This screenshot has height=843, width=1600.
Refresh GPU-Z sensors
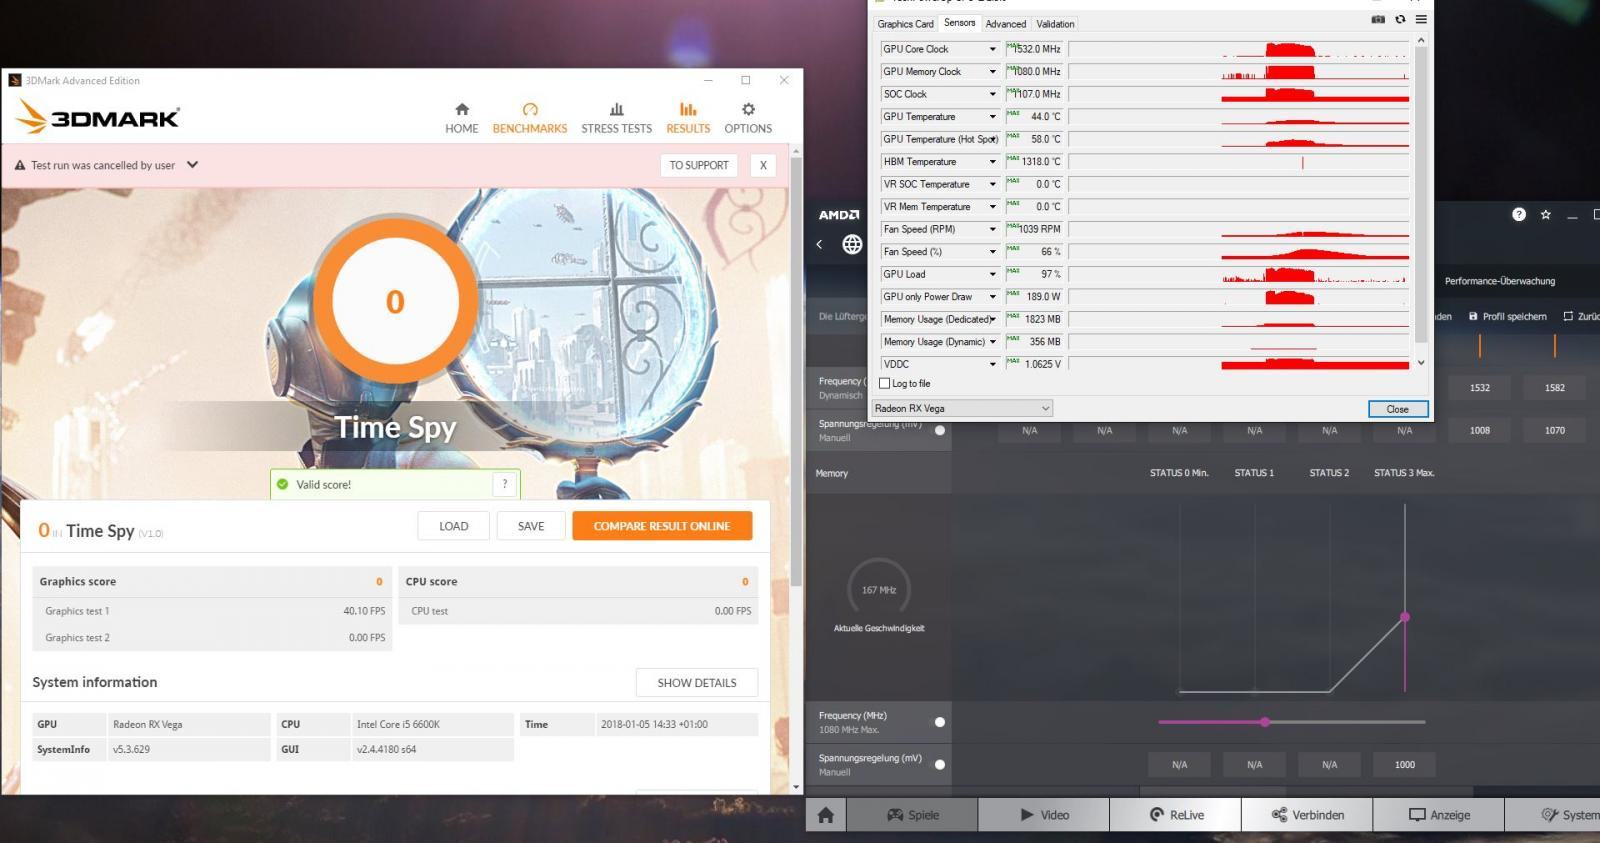pyautogui.click(x=1400, y=20)
